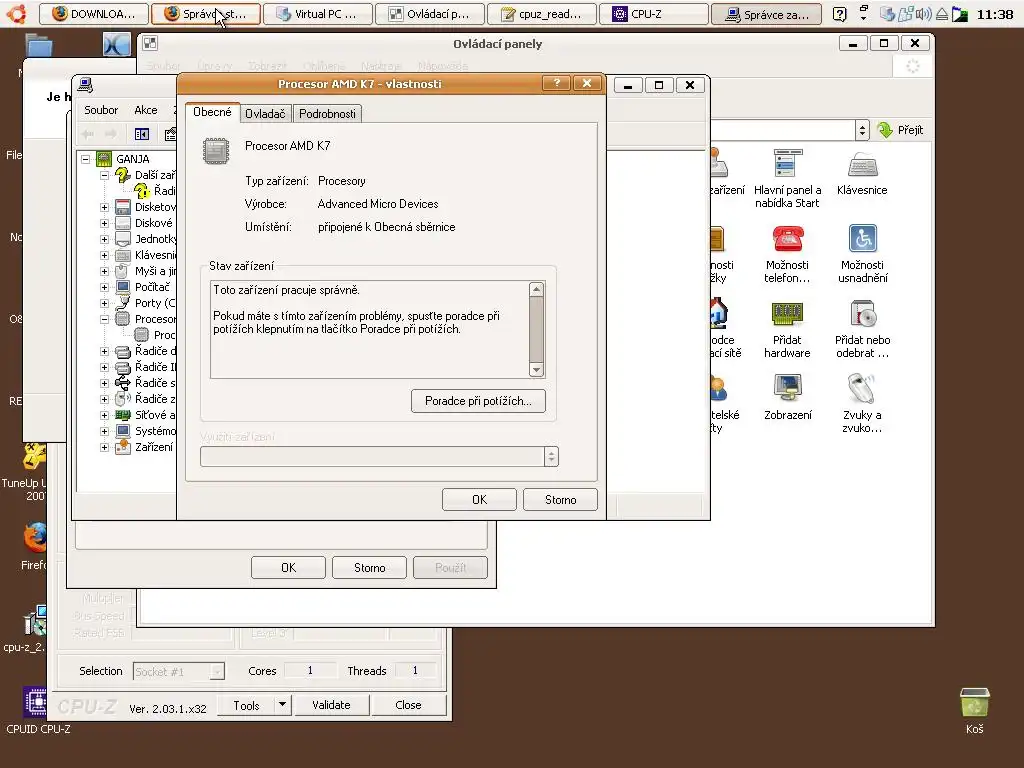Viewport: 1024px width, 768px height.
Task: Select the CPUID CPU-Z desktop shortcut
Action: click(37, 711)
